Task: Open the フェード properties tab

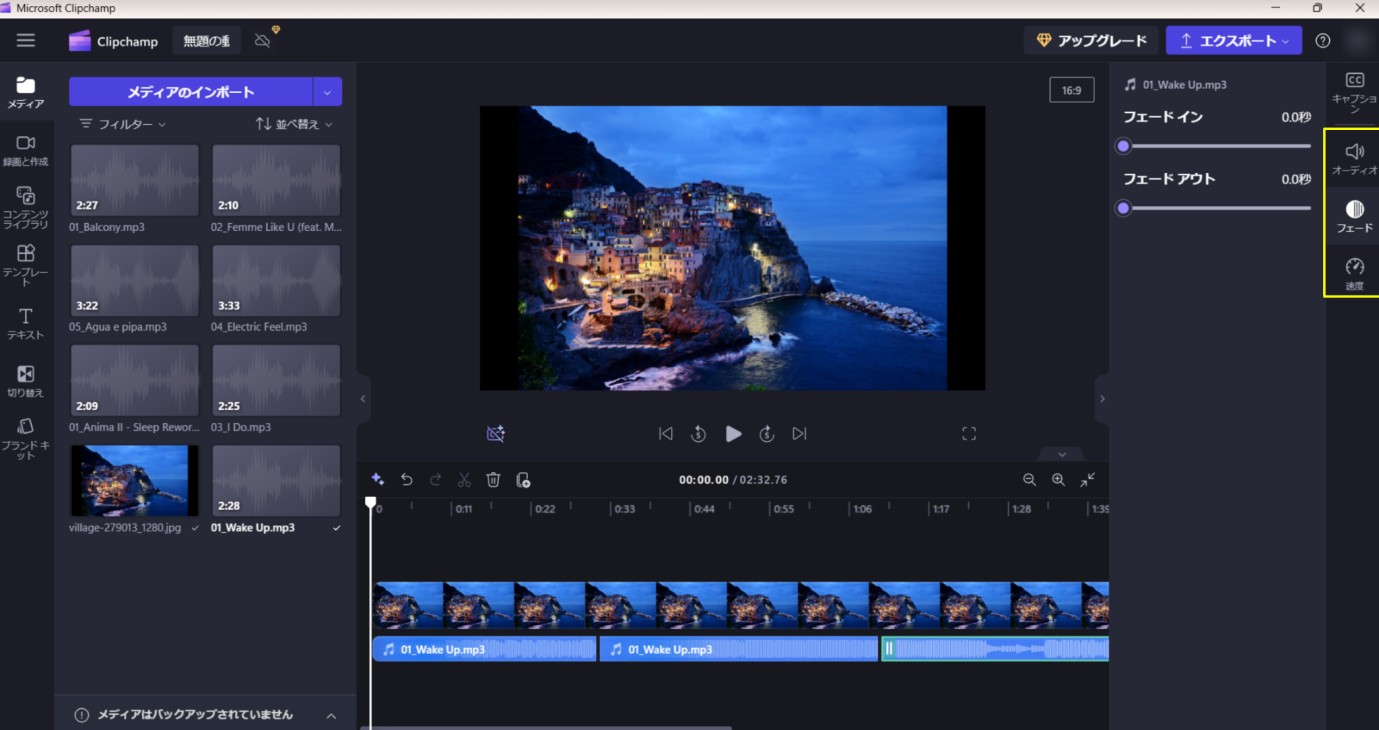Action: [x=1354, y=216]
